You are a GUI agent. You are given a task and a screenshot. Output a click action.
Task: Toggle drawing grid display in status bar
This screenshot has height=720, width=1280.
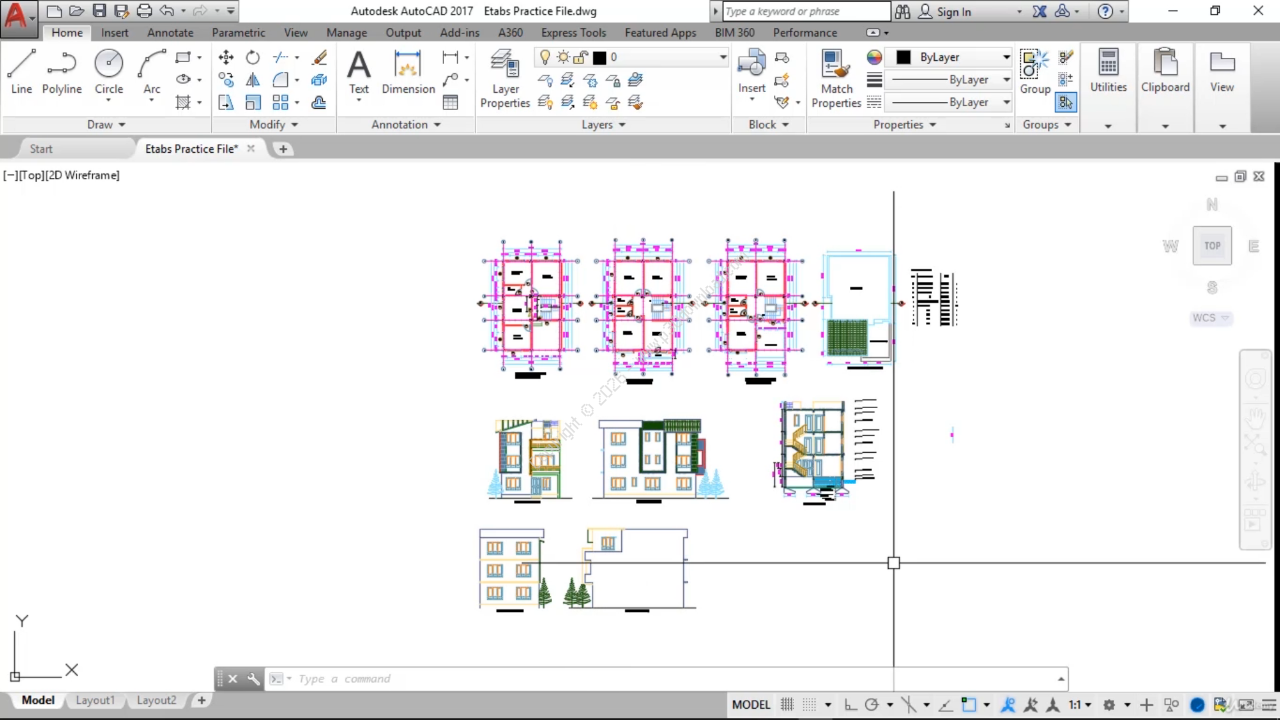(787, 704)
